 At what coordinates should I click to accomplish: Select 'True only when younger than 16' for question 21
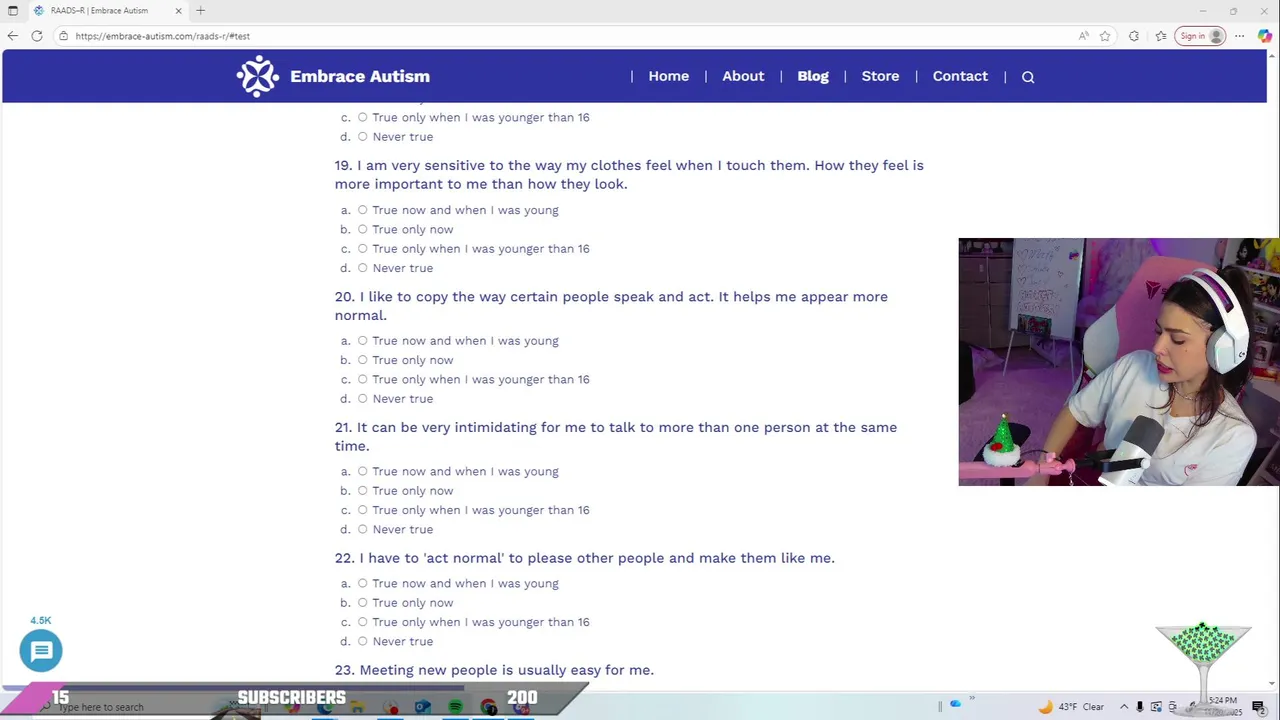click(x=363, y=510)
